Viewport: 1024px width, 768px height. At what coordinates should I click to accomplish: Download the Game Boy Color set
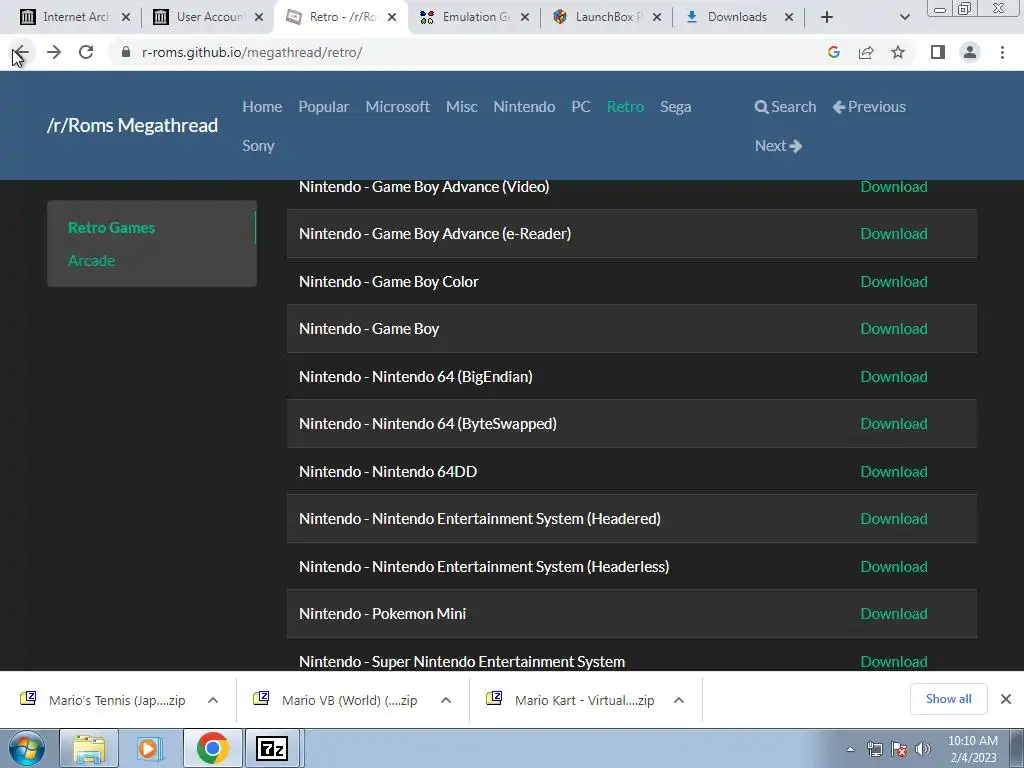tap(893, 281)
